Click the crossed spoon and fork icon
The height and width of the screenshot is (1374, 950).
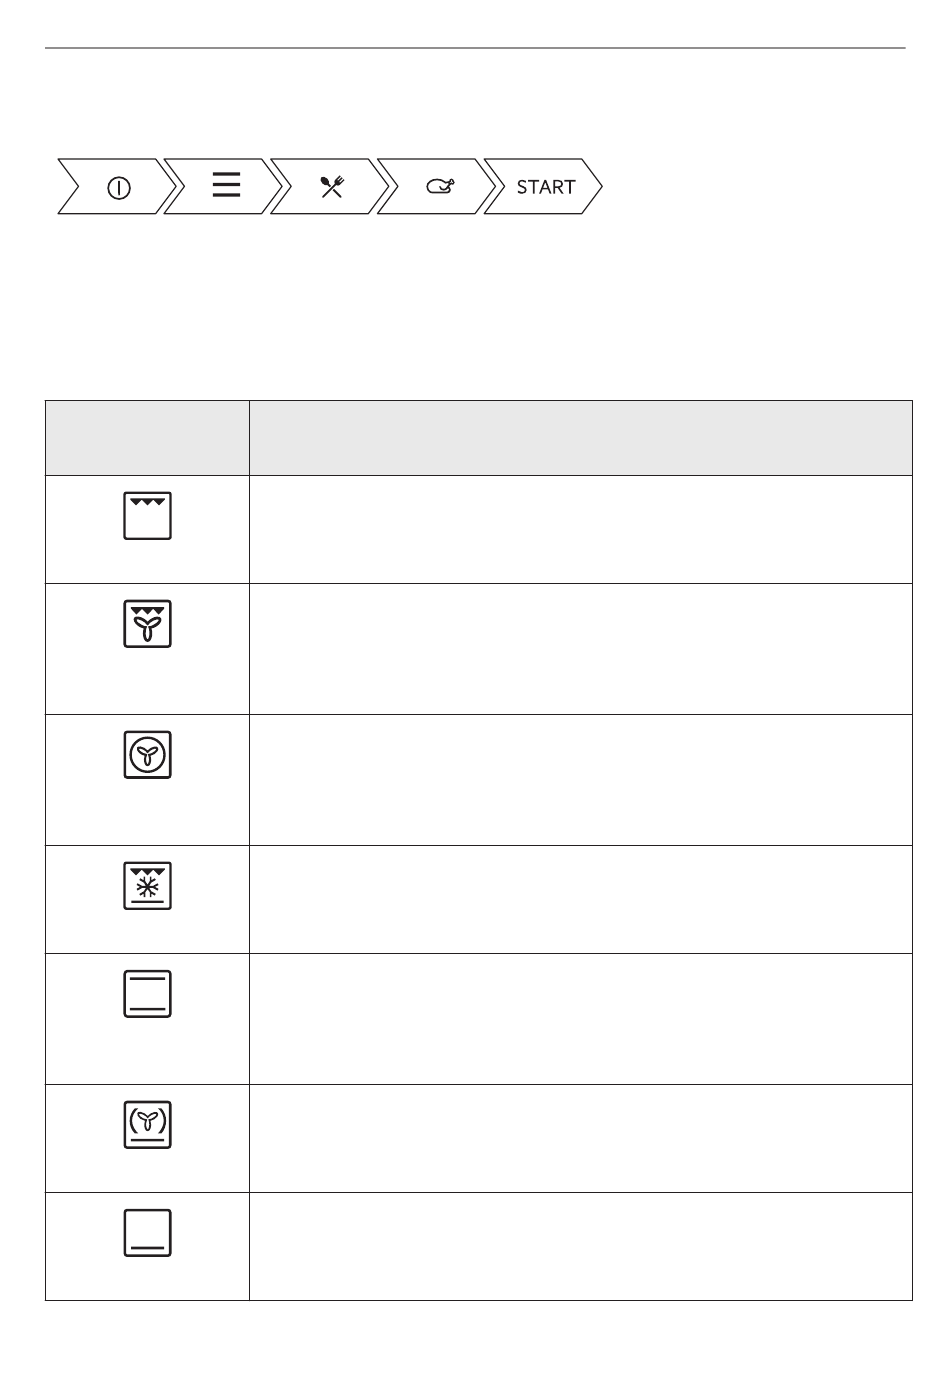pos(332,186)
